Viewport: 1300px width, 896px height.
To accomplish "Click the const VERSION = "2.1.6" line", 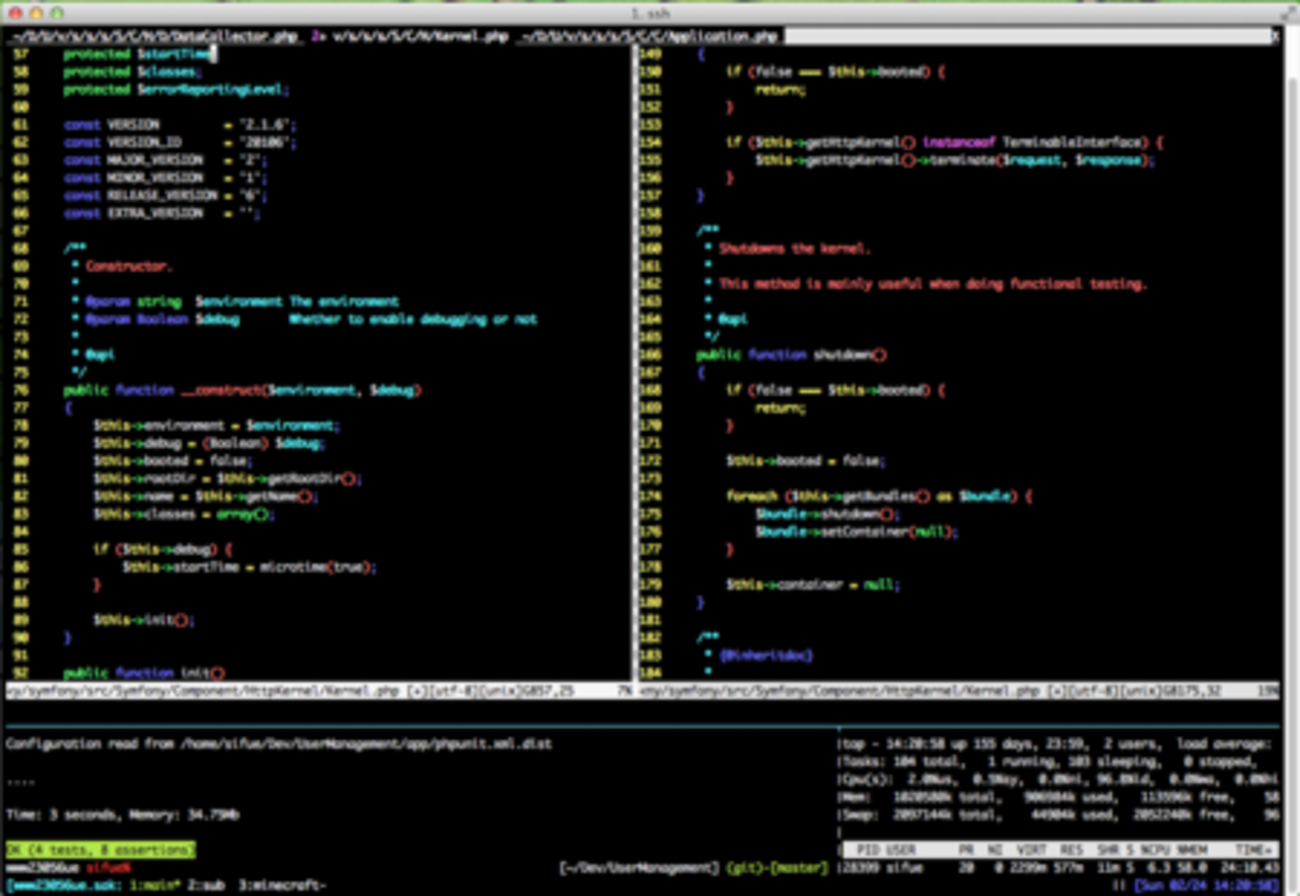I will pyautogui.click(x=160, y=125).
